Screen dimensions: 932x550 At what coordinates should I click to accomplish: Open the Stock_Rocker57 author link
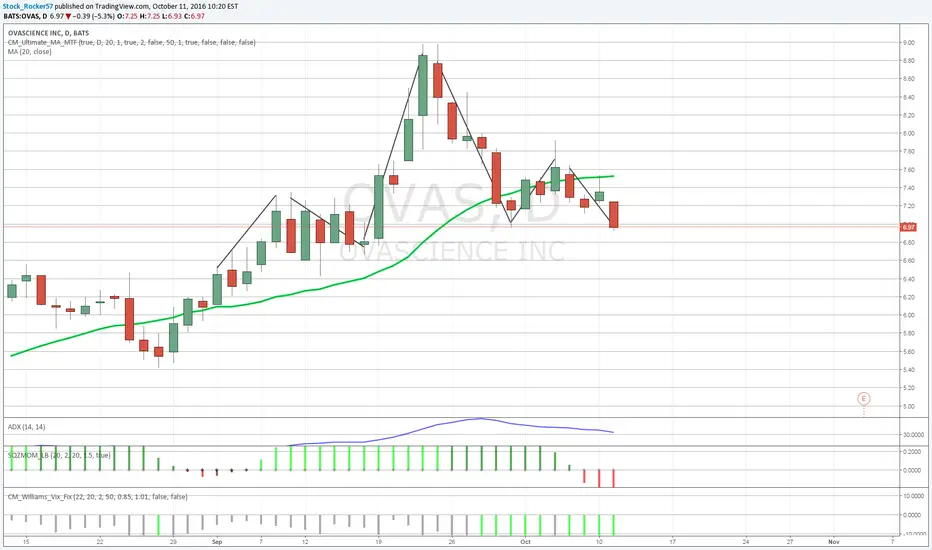(27, 6)
